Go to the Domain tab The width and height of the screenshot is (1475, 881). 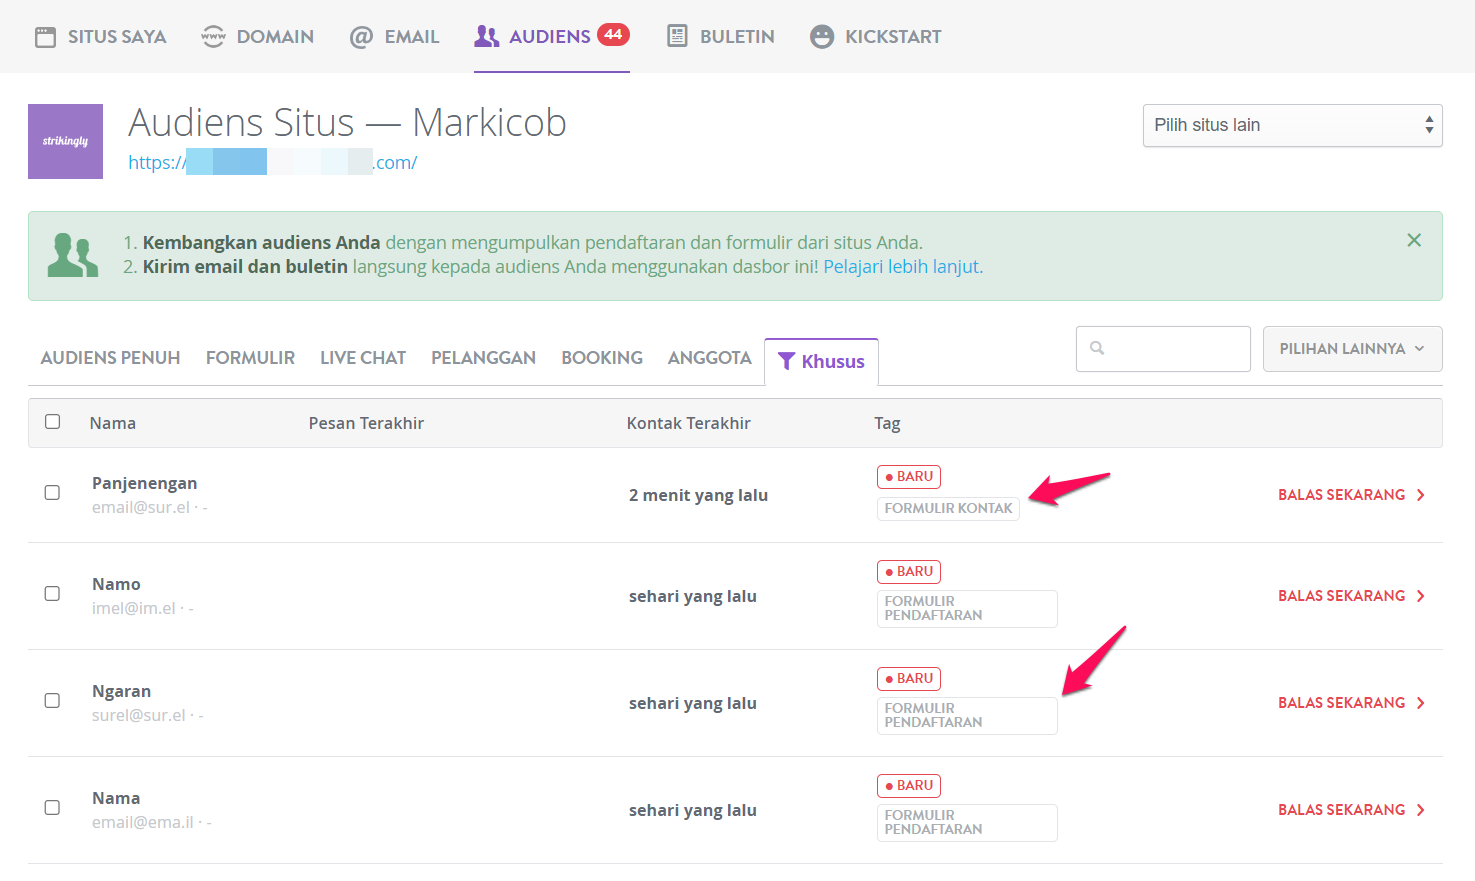pyautogui.click(x=257, y=37)
